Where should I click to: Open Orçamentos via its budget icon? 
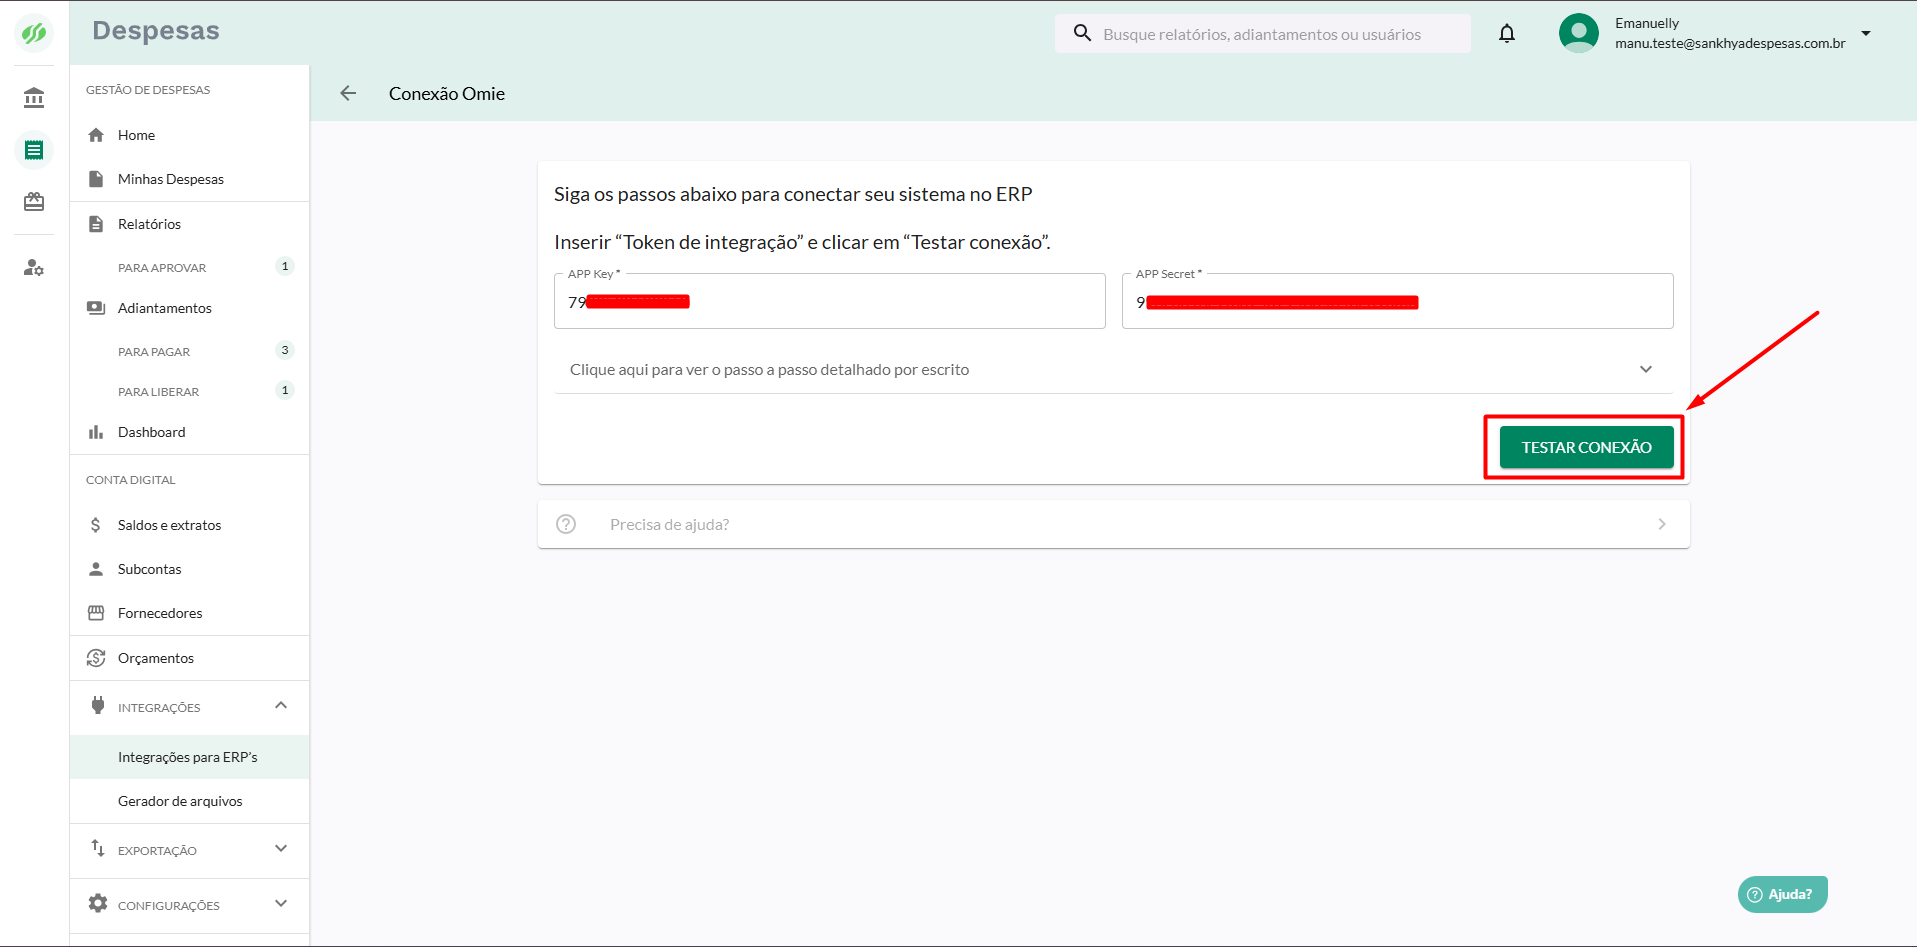(x=96, y=658)
